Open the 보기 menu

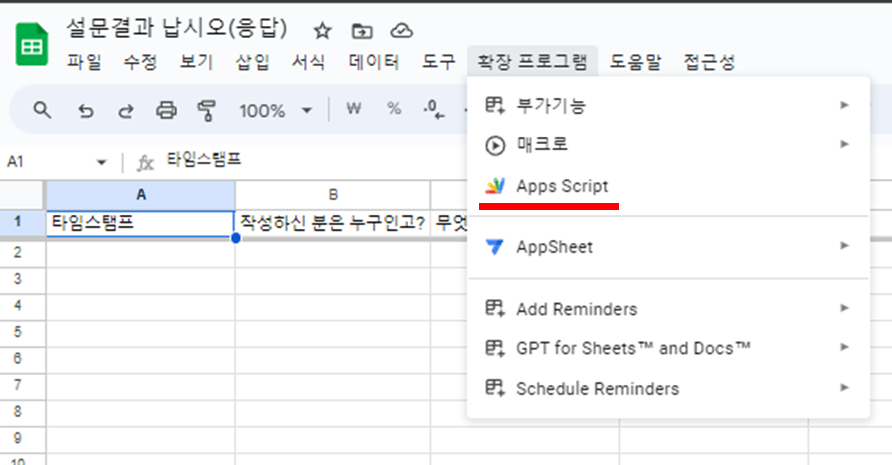196,61
